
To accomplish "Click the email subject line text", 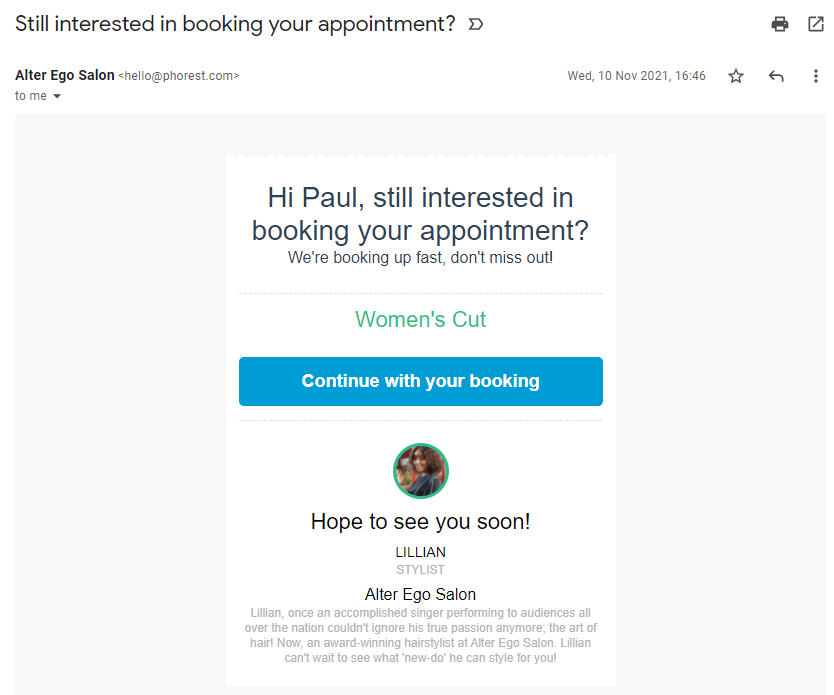I will click(235, 24).
